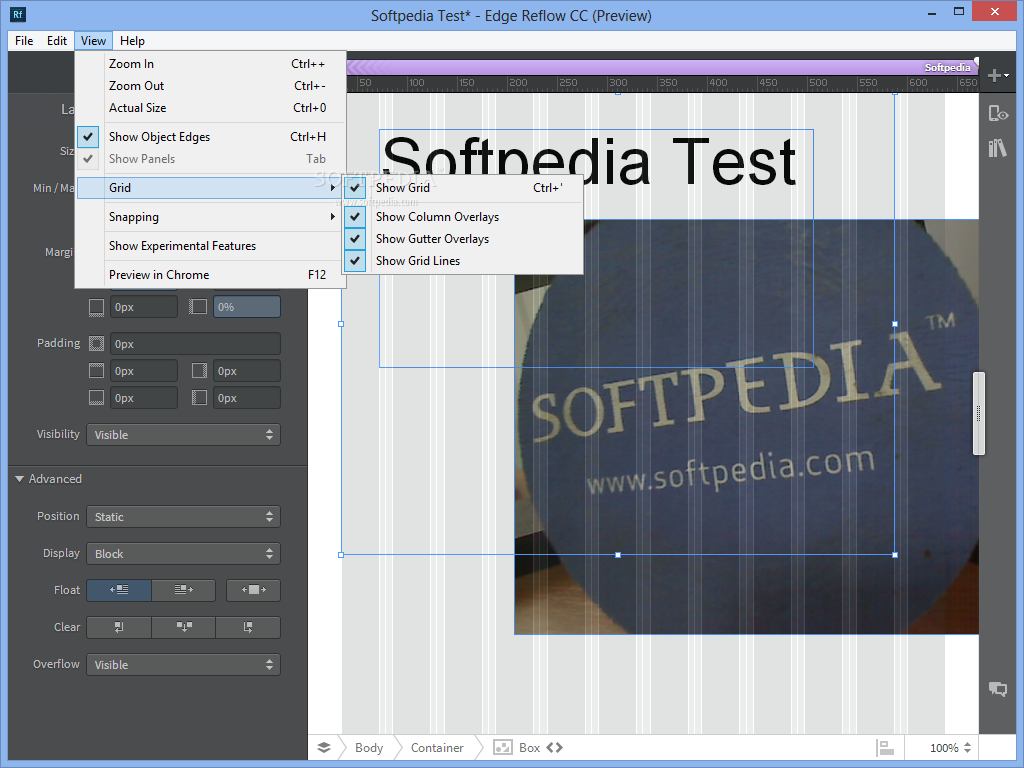Click Container in the breadcrumb bar
Image resolution: width=1024 pixels, height=768 pixels.
[x=437, y=748]
